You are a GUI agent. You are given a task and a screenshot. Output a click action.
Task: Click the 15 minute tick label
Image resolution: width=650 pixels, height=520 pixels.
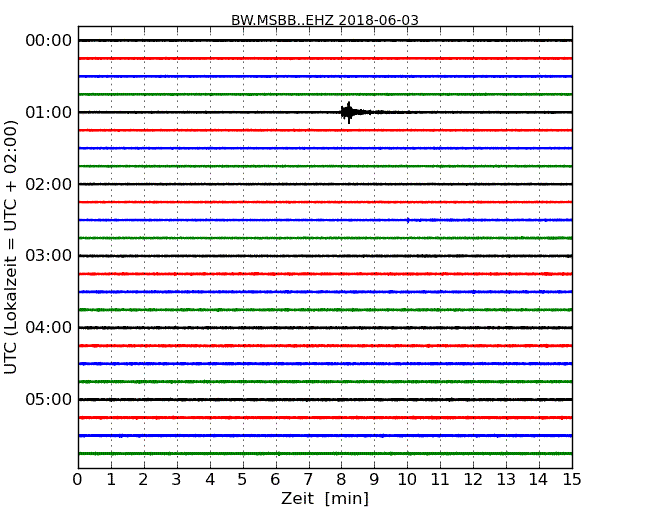[x=571, y=480]
